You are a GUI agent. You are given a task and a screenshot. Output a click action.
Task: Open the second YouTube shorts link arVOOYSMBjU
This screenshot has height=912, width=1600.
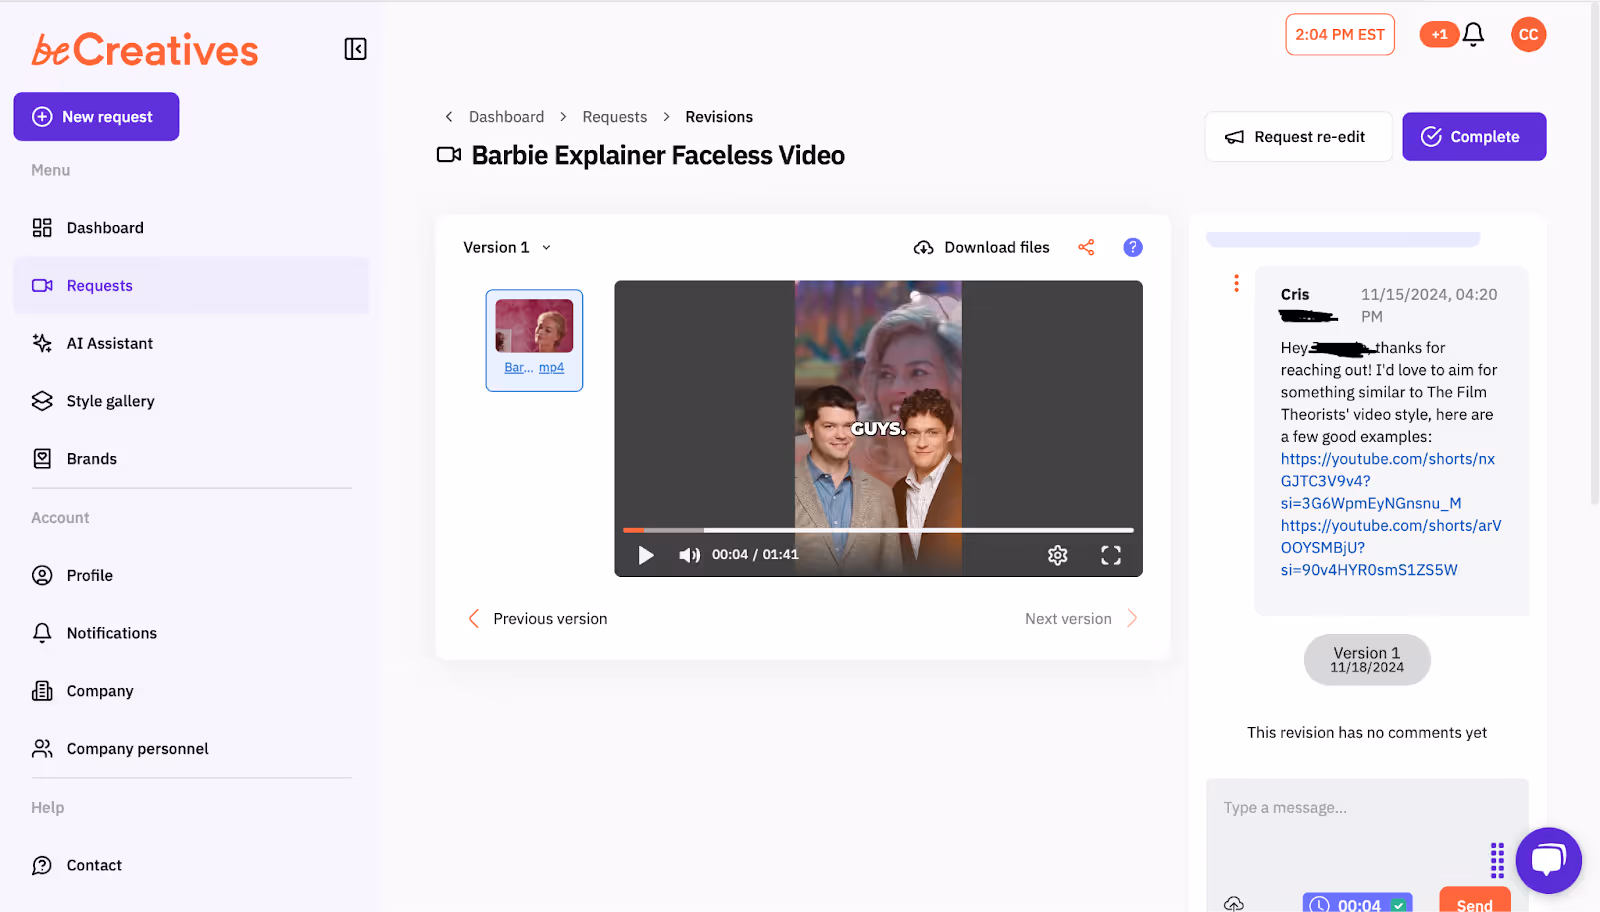point(1391,548)
